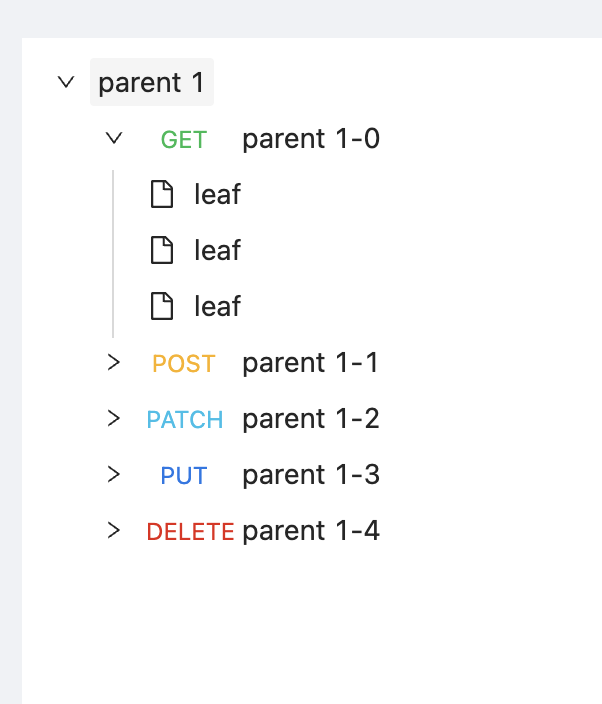
Task: Expand the parent 1-3 chevron
Action: point(114,475)
